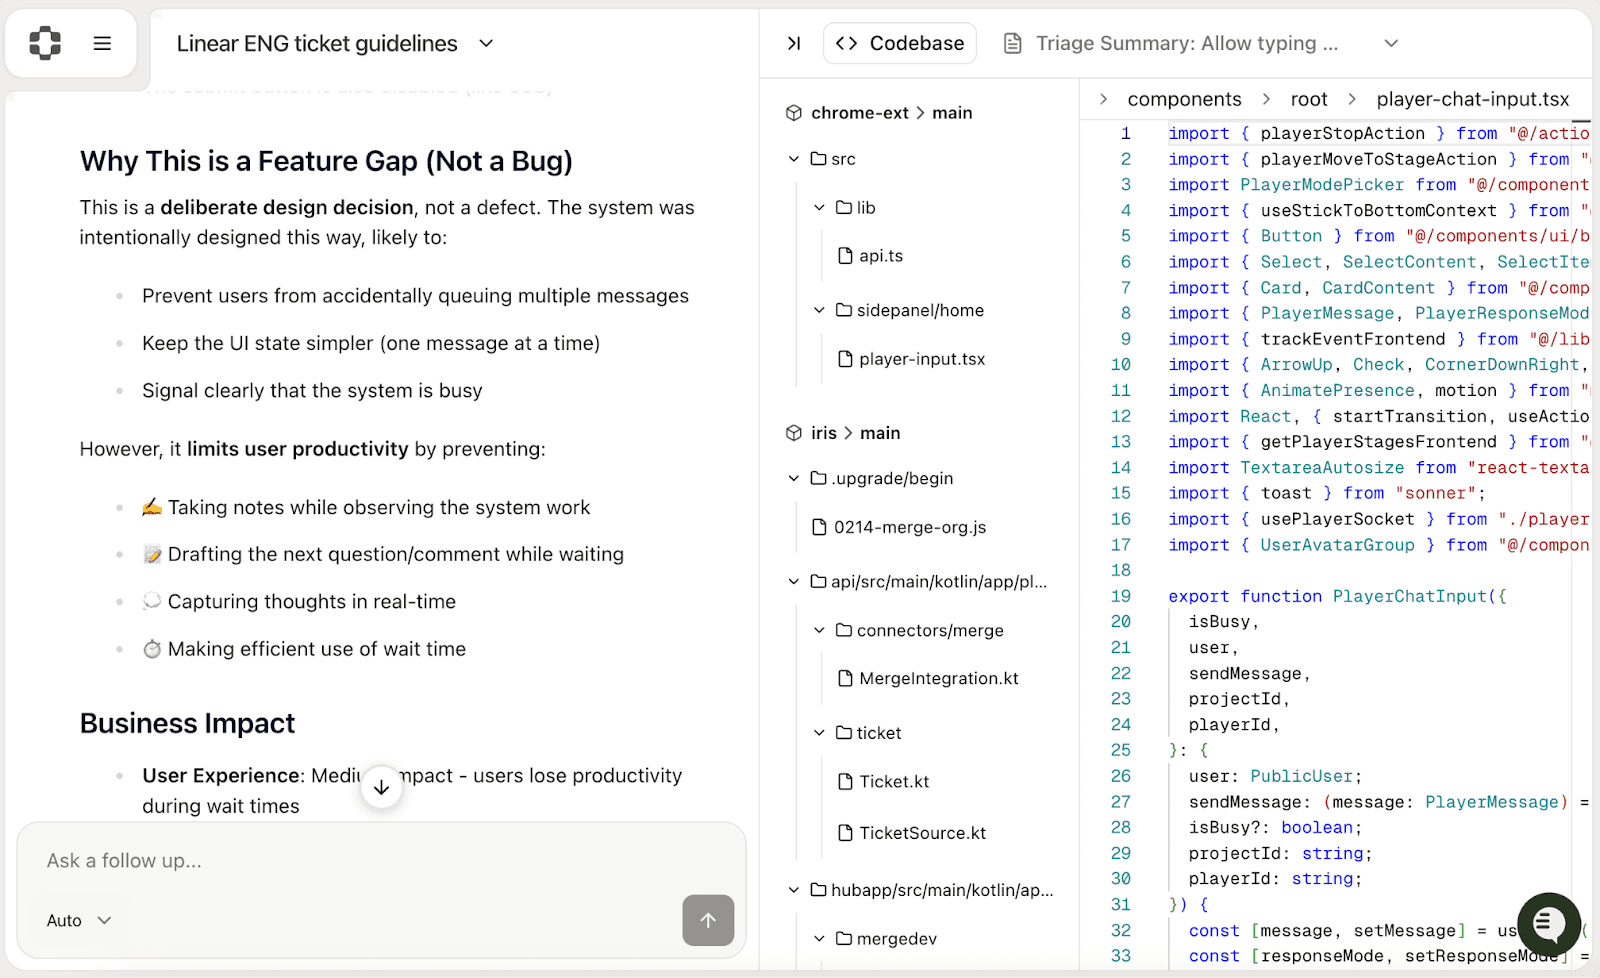
Task: Collapse the ticket folder
Action: click(819, 733)
